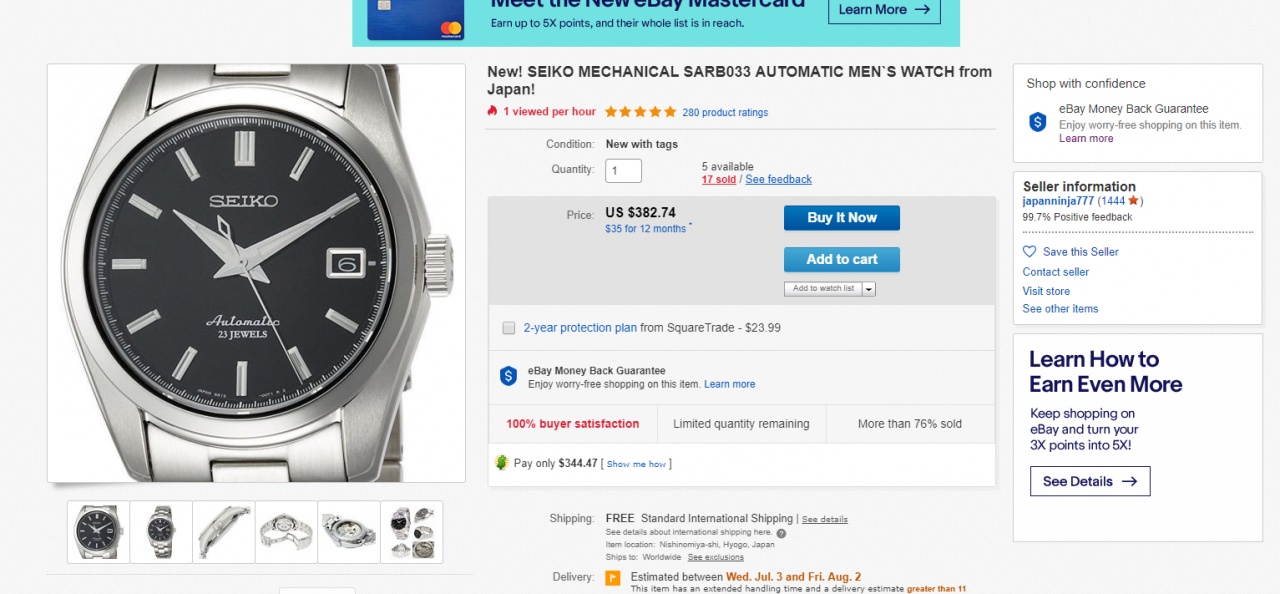The height and width of the screenshot is (594, 1280).
Task: Add the Seiko watch to cart
Action: coord(841,260)
